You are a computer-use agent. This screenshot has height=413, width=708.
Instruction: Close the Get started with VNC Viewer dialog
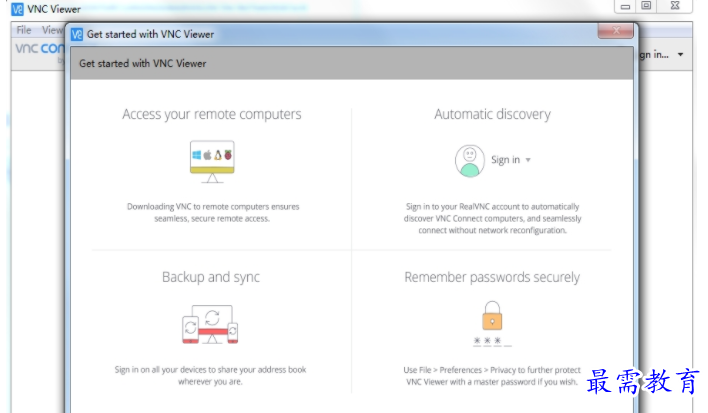[x=615, y=31]
